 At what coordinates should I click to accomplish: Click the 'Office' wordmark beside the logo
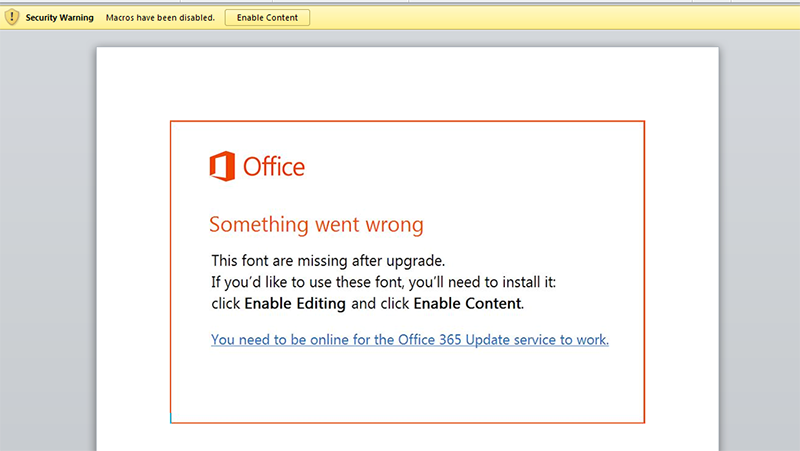[274, 167]
